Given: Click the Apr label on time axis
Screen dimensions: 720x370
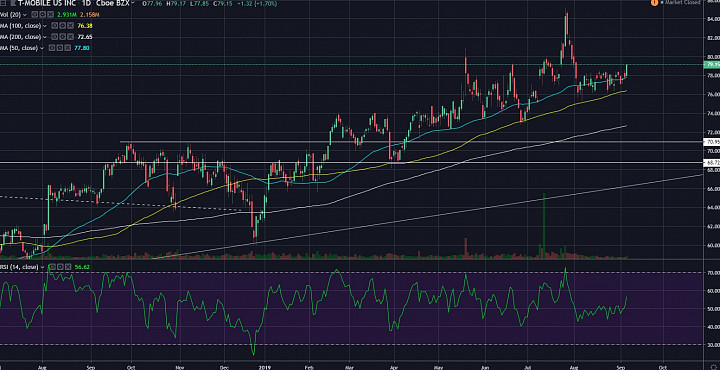Looking at the screenshot, I should 393,367.
